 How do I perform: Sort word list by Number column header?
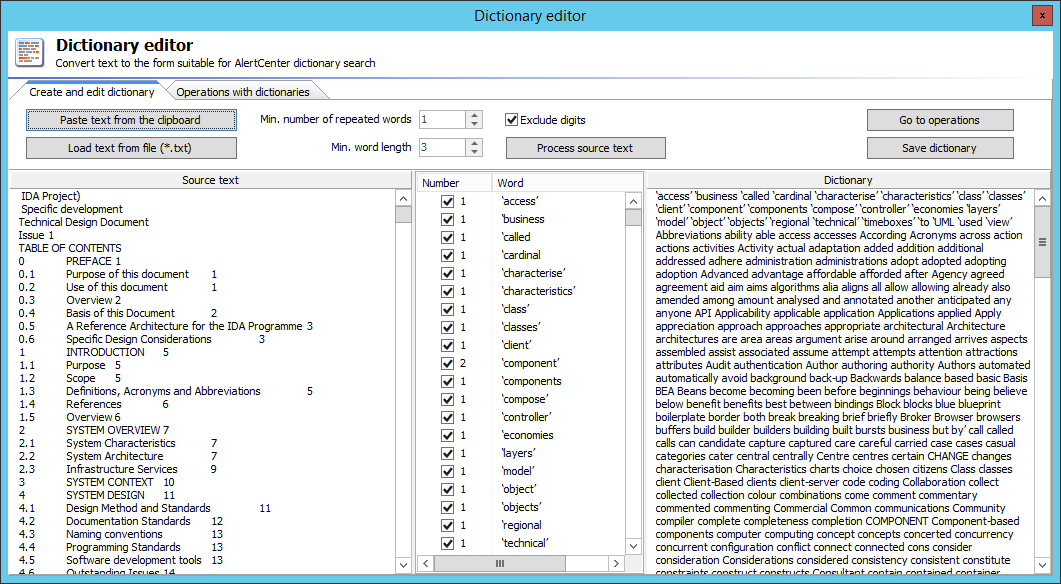tap(454, 183)
